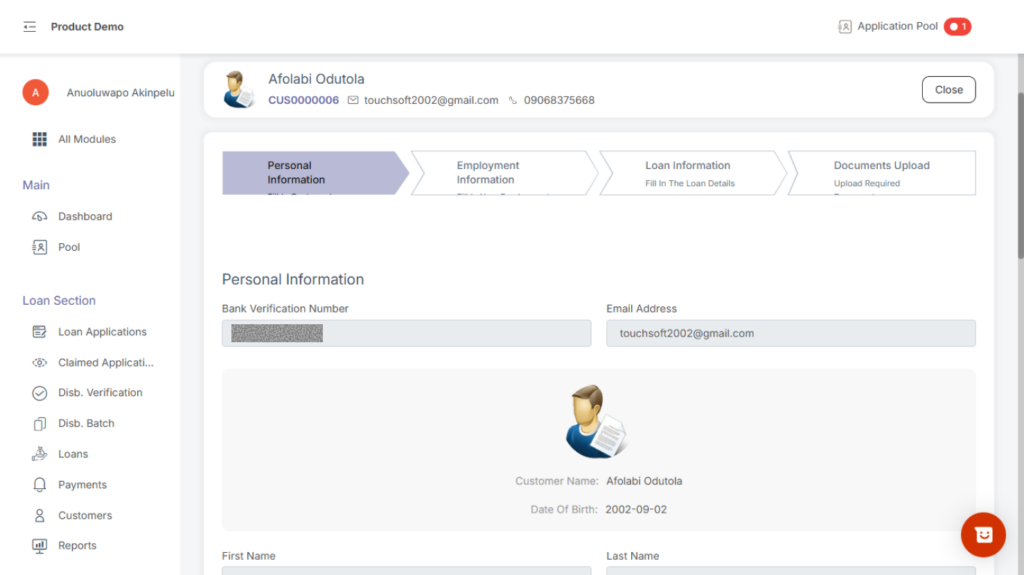Click the Pool sidebar icon
Viewport: 1024px width, 575px height.
click(x=40, y=247)
